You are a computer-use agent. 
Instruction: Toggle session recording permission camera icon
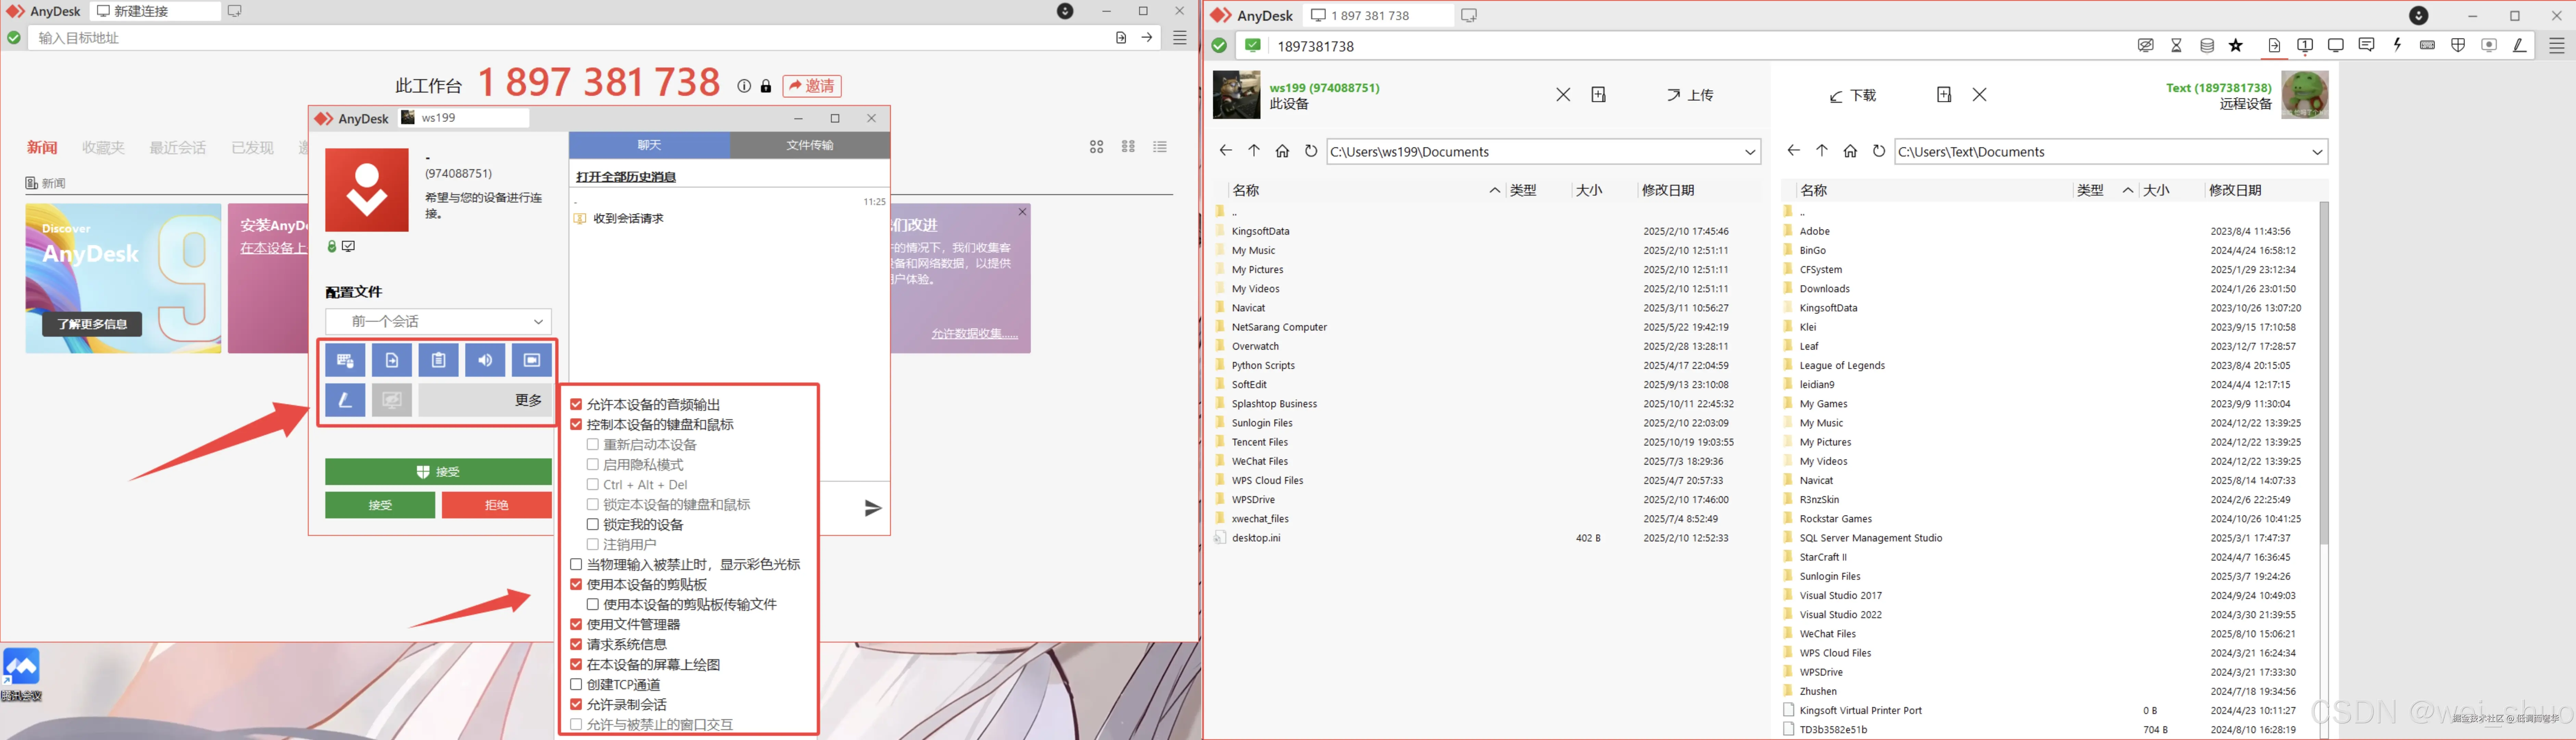click(x=532, y=360)
